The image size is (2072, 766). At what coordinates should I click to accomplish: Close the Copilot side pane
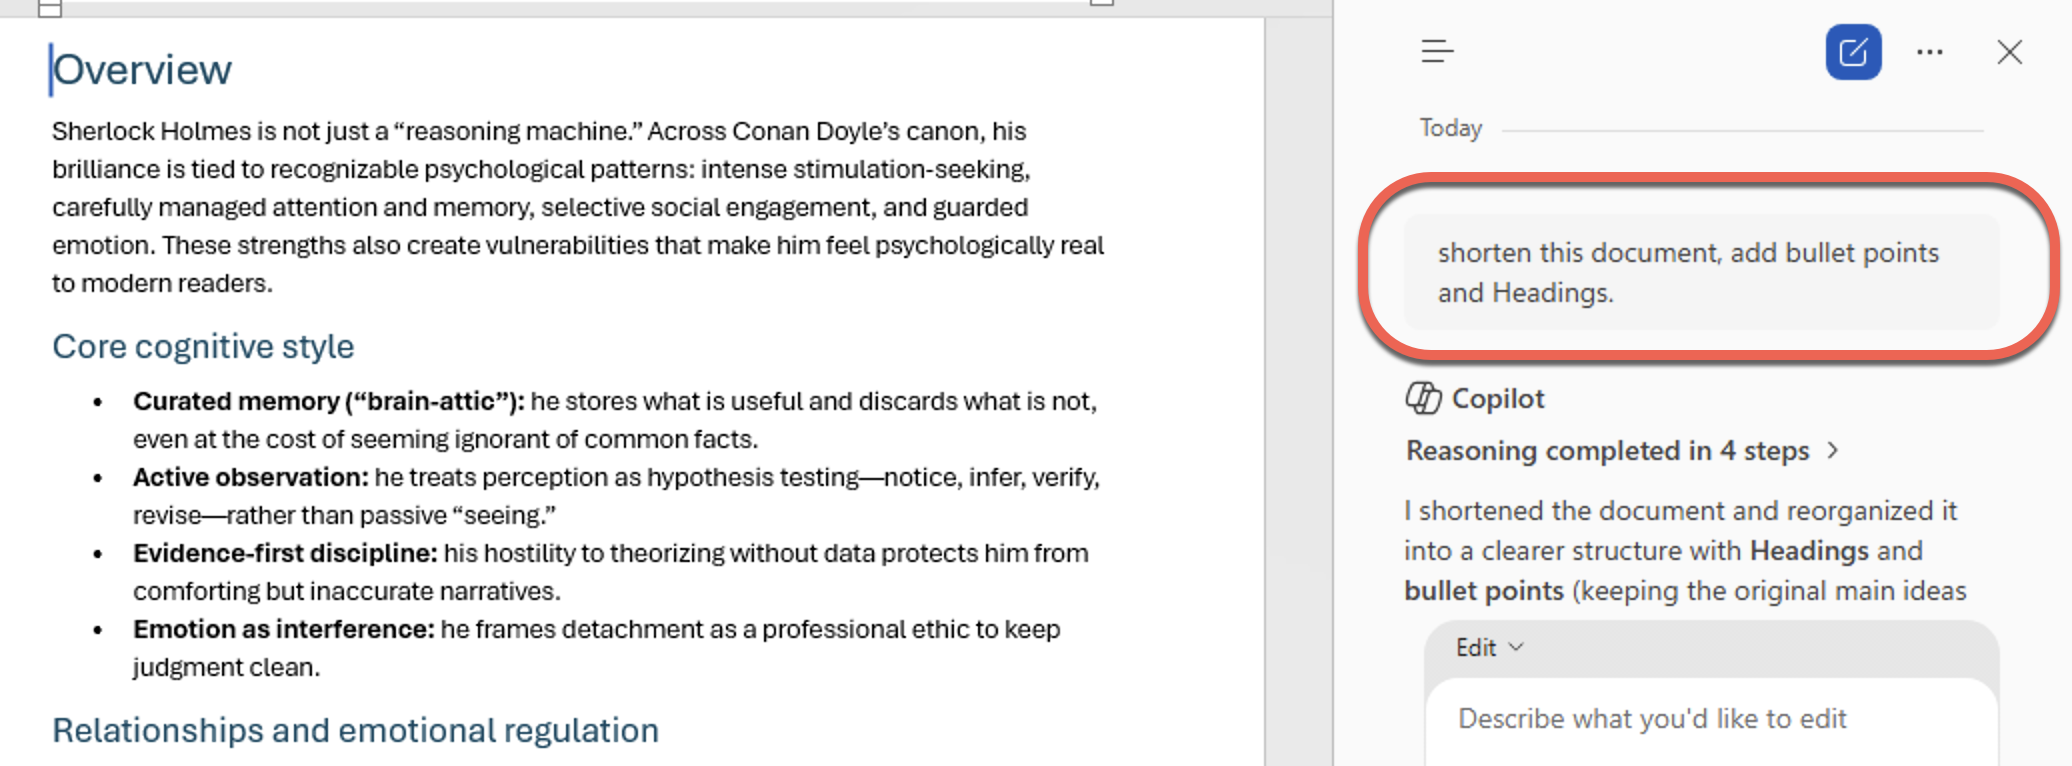tap(2009, 52)
